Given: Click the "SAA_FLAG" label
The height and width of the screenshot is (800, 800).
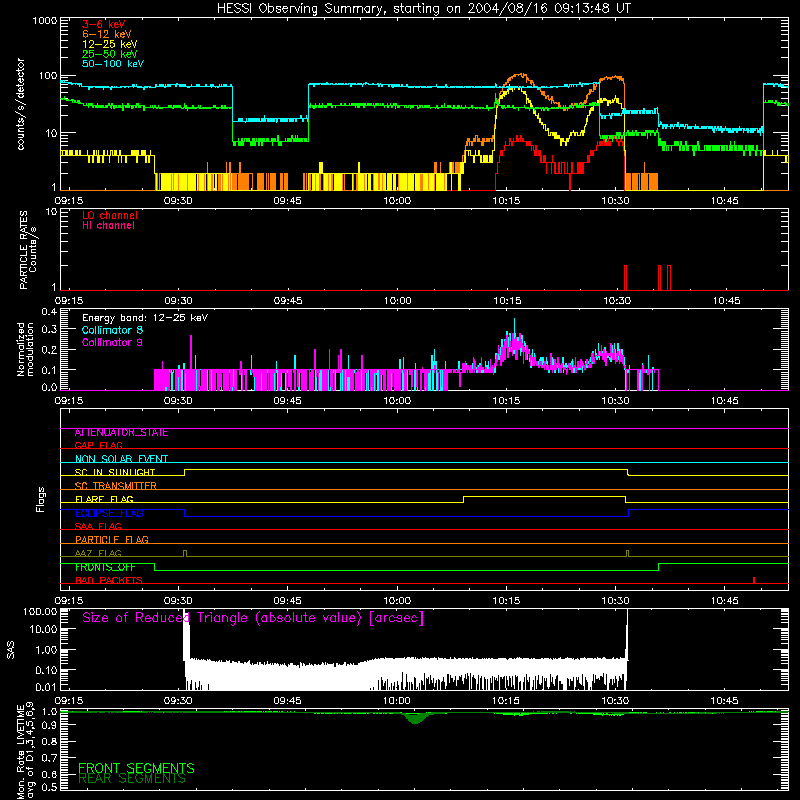Looking at the screenshot, I should click(98, 527).
